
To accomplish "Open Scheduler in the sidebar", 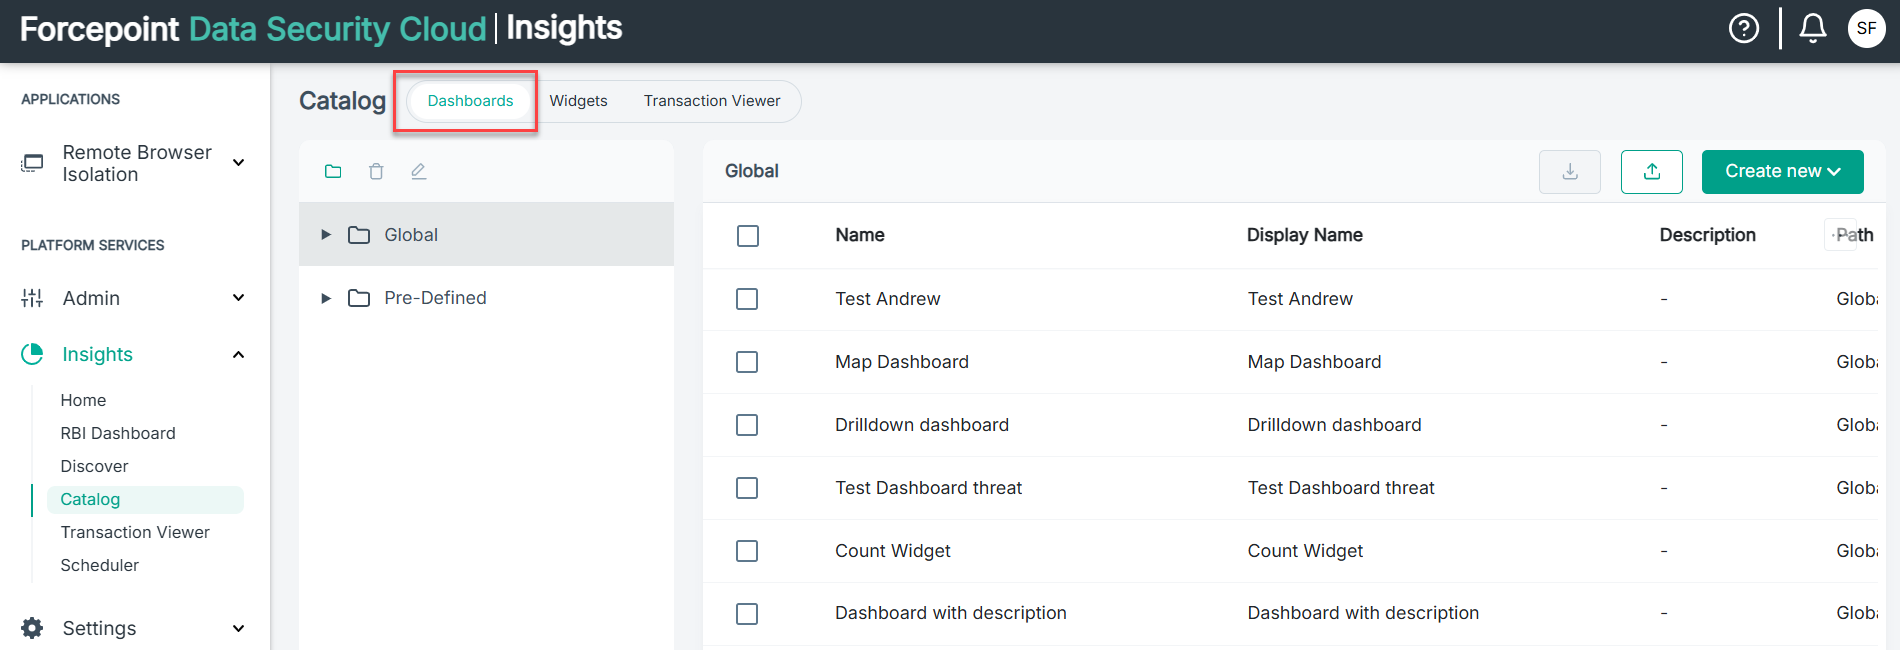I will (99, 565).
